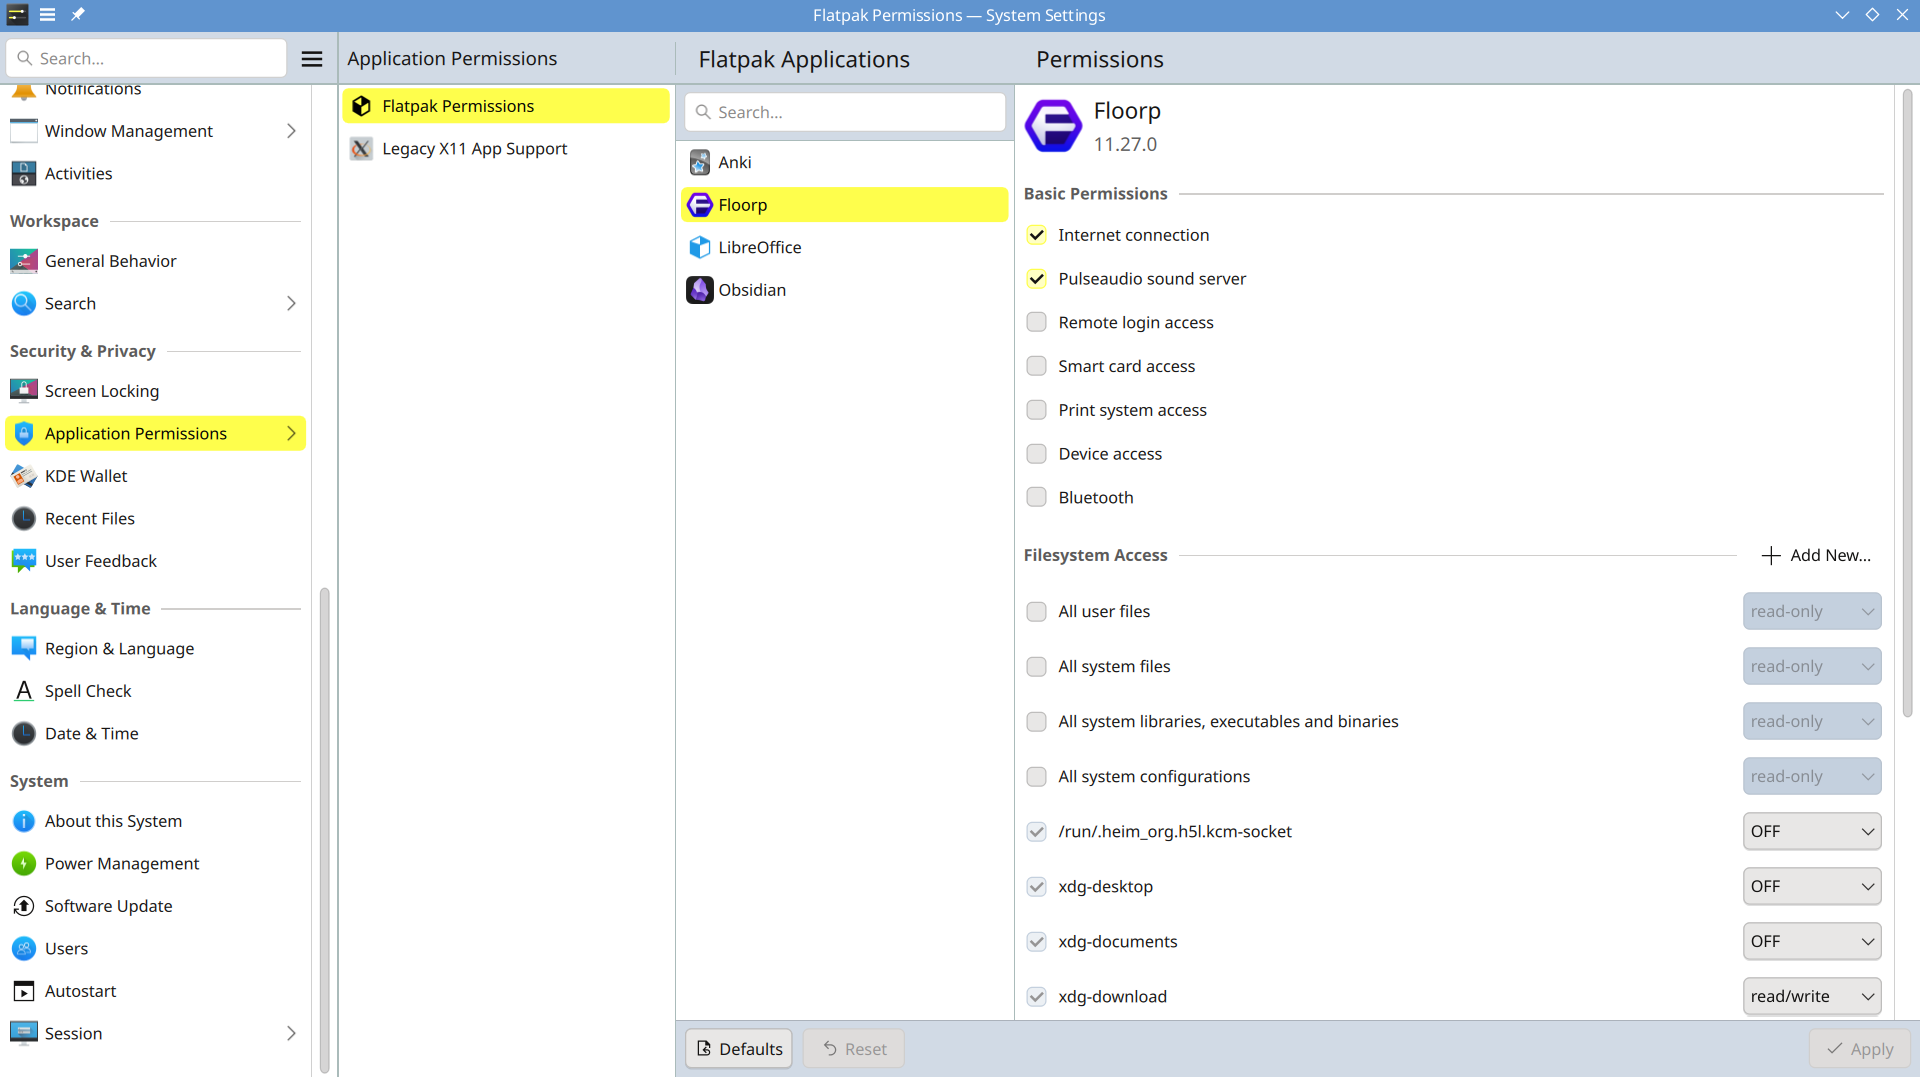The width and height of the screenshot is (1920, 1077).
Task: Click the Obsidian app icon
Action: (x=700, y=290)
